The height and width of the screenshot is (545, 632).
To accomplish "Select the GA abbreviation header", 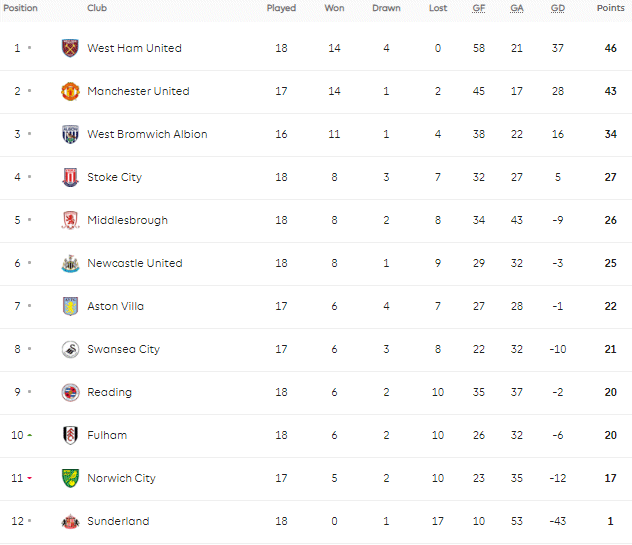I will click(x=517, y=8).
